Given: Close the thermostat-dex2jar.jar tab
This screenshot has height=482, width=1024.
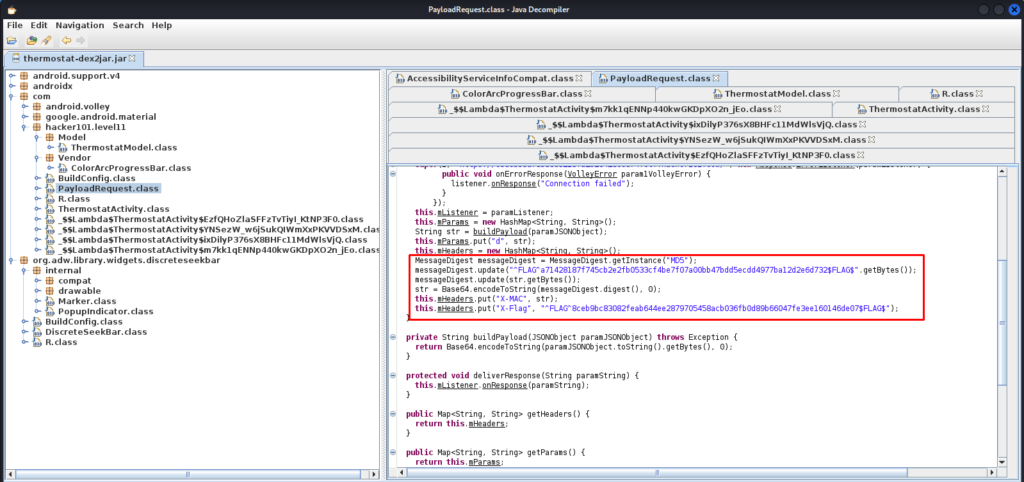Looking at the screenshot, I should coord(132,58).
